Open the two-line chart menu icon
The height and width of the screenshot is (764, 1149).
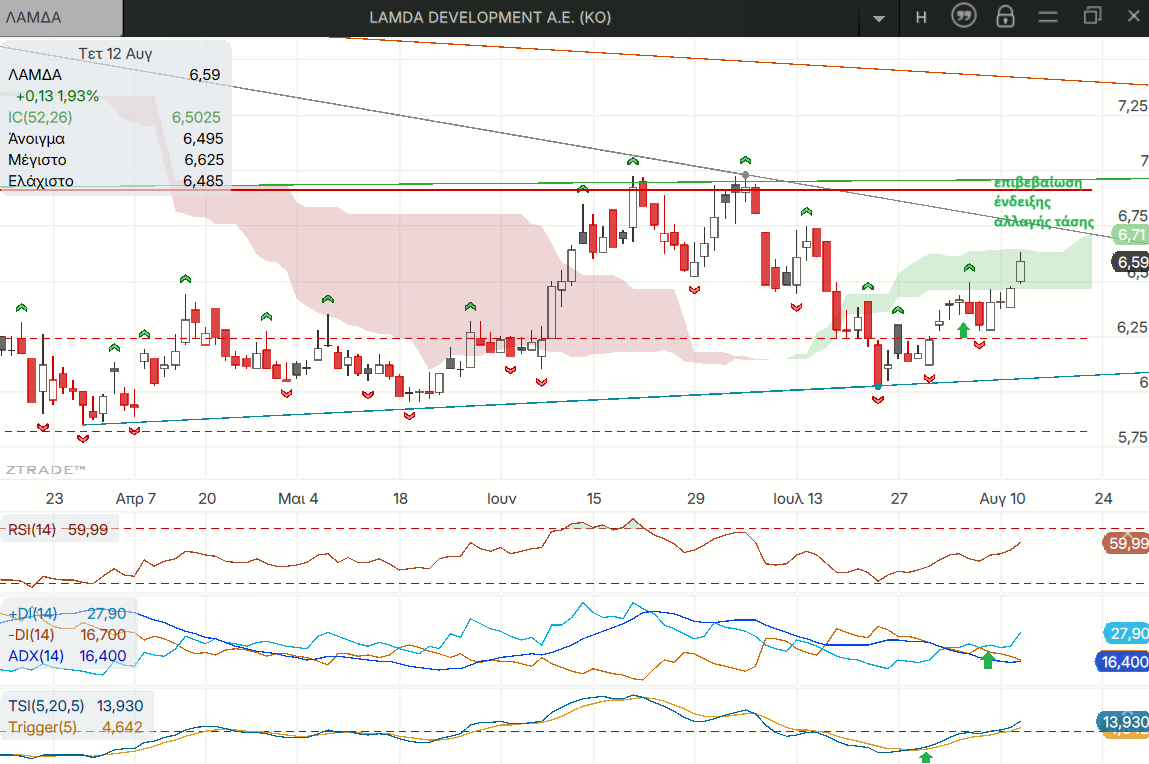1048,17
